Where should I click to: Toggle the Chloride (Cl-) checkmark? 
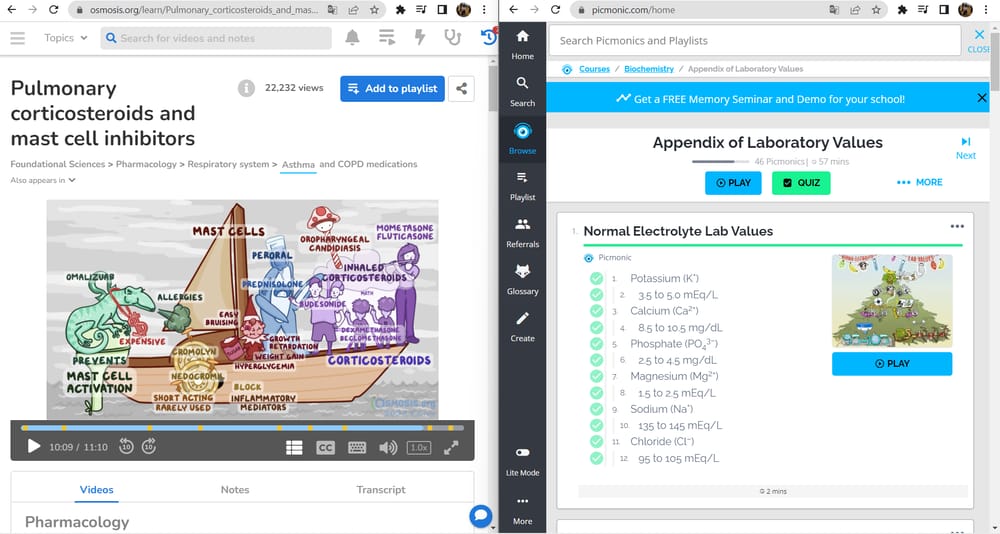pos(596,441)
